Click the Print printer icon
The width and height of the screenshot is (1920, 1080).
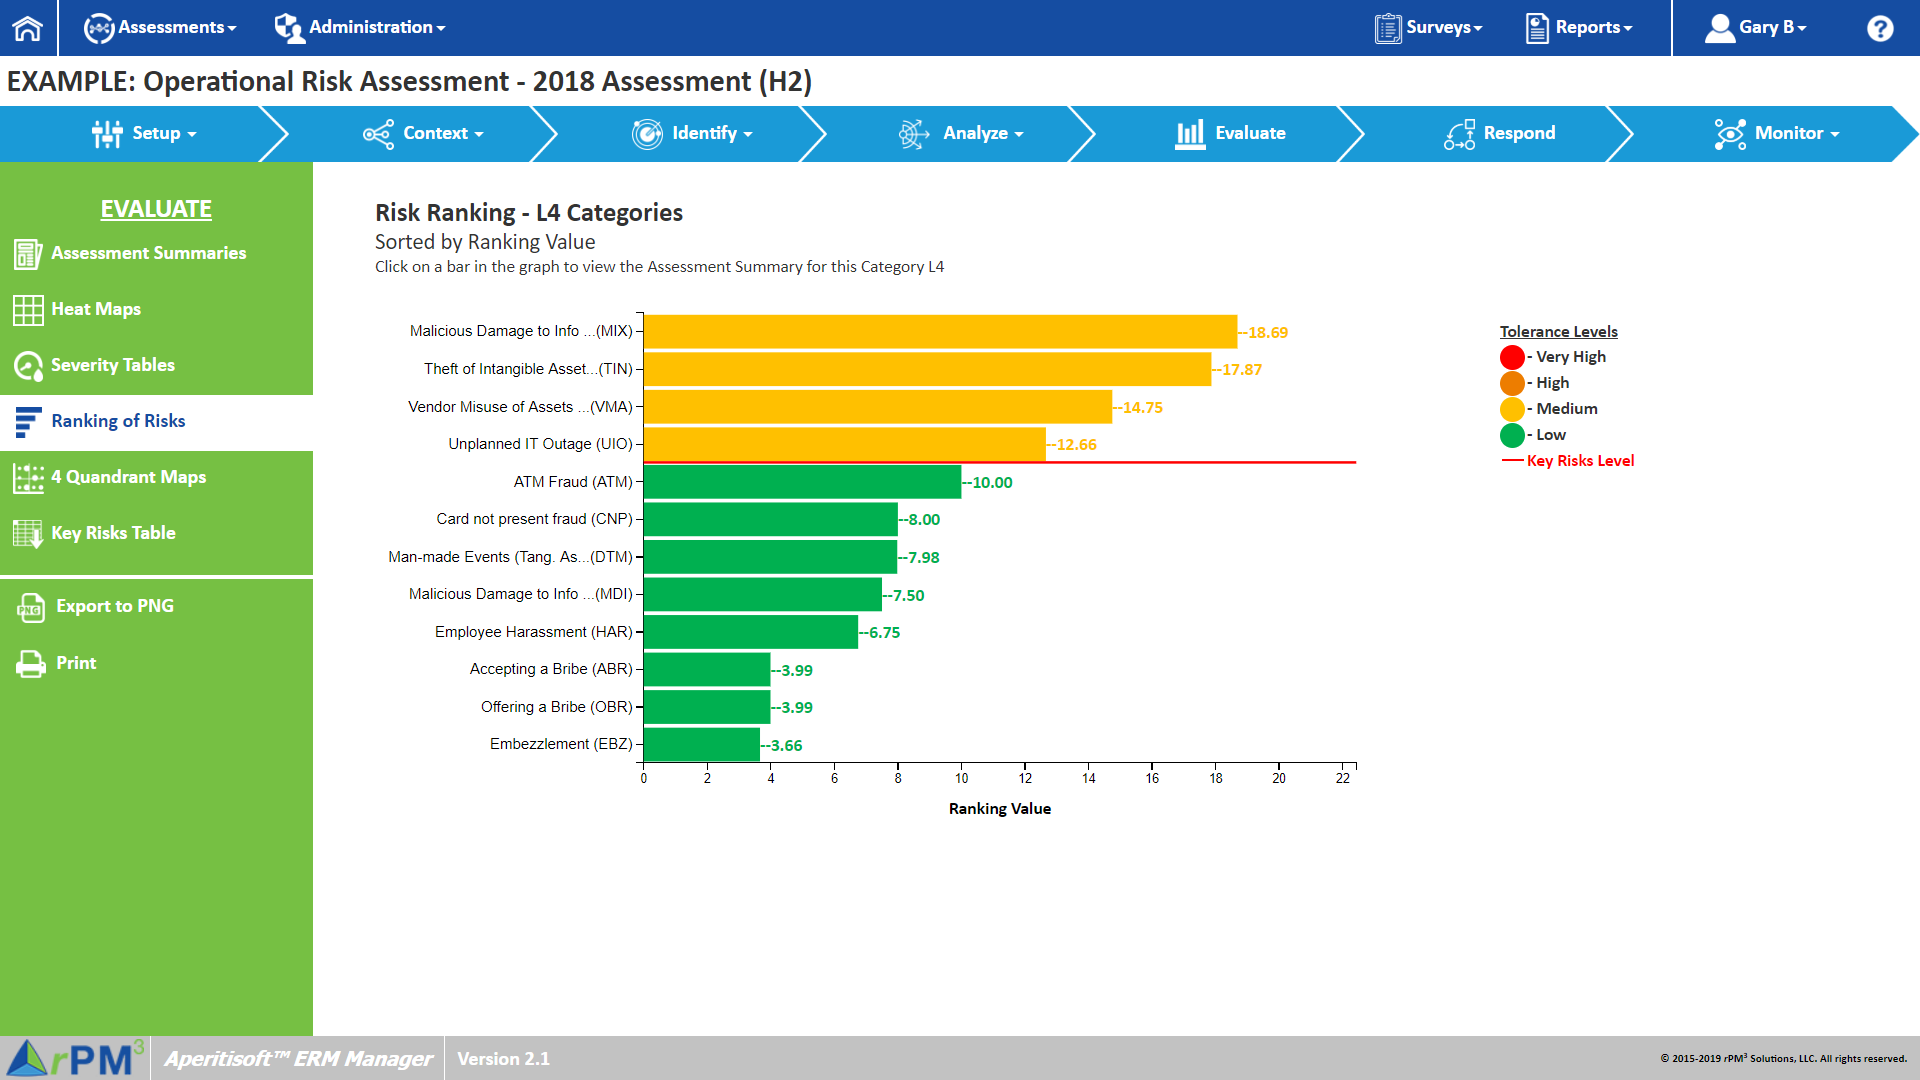31,664
